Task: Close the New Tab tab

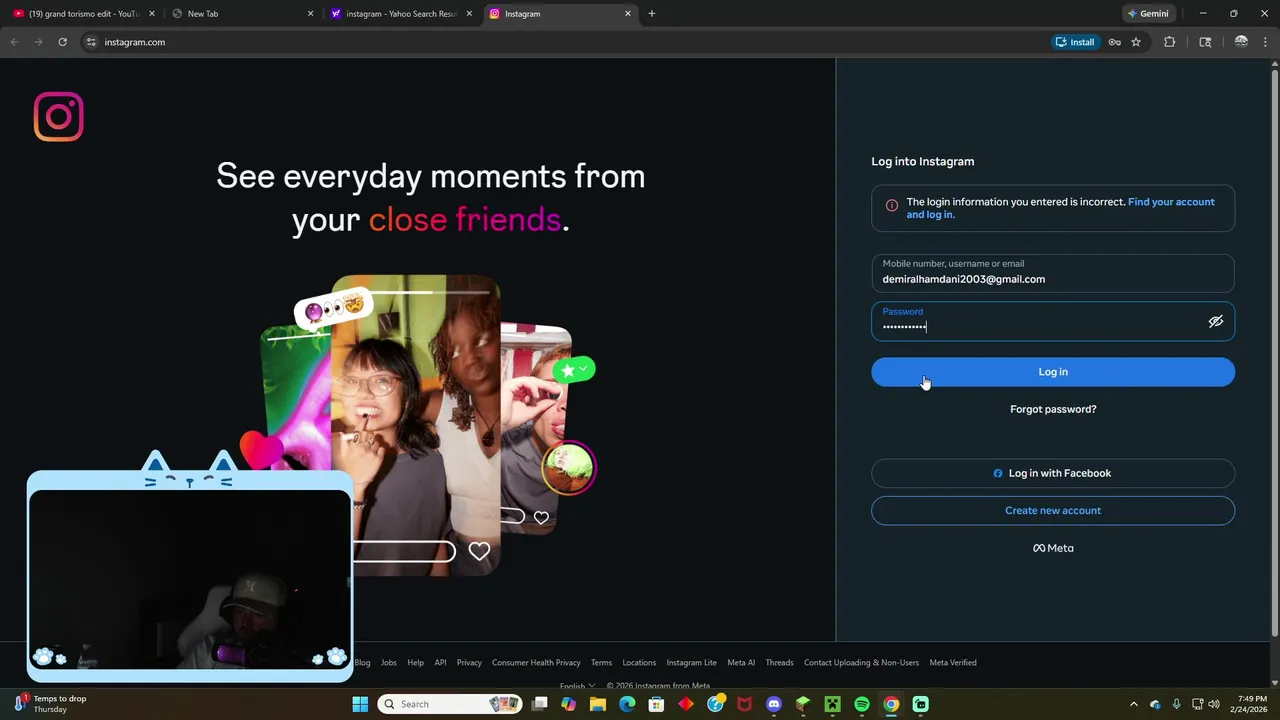Action: click(x=310, y=14)
